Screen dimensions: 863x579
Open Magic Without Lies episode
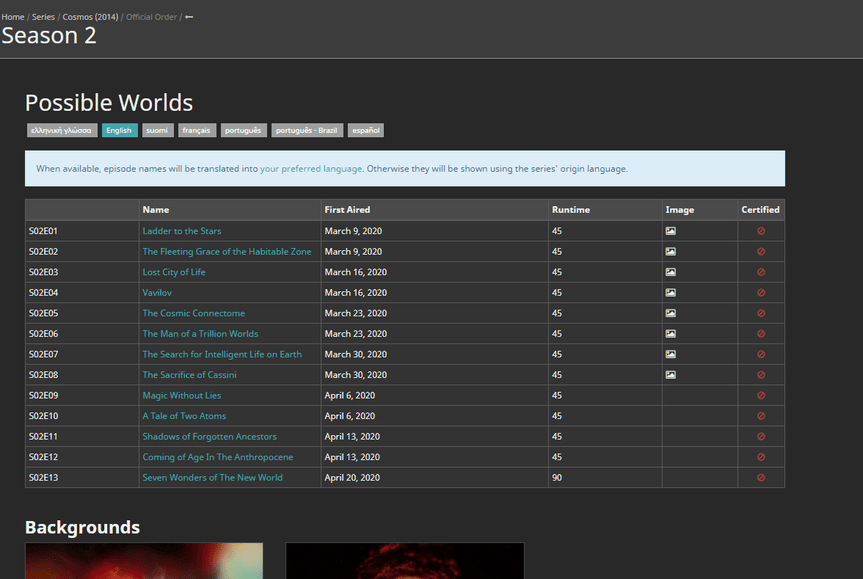click(x=182, y=395)
